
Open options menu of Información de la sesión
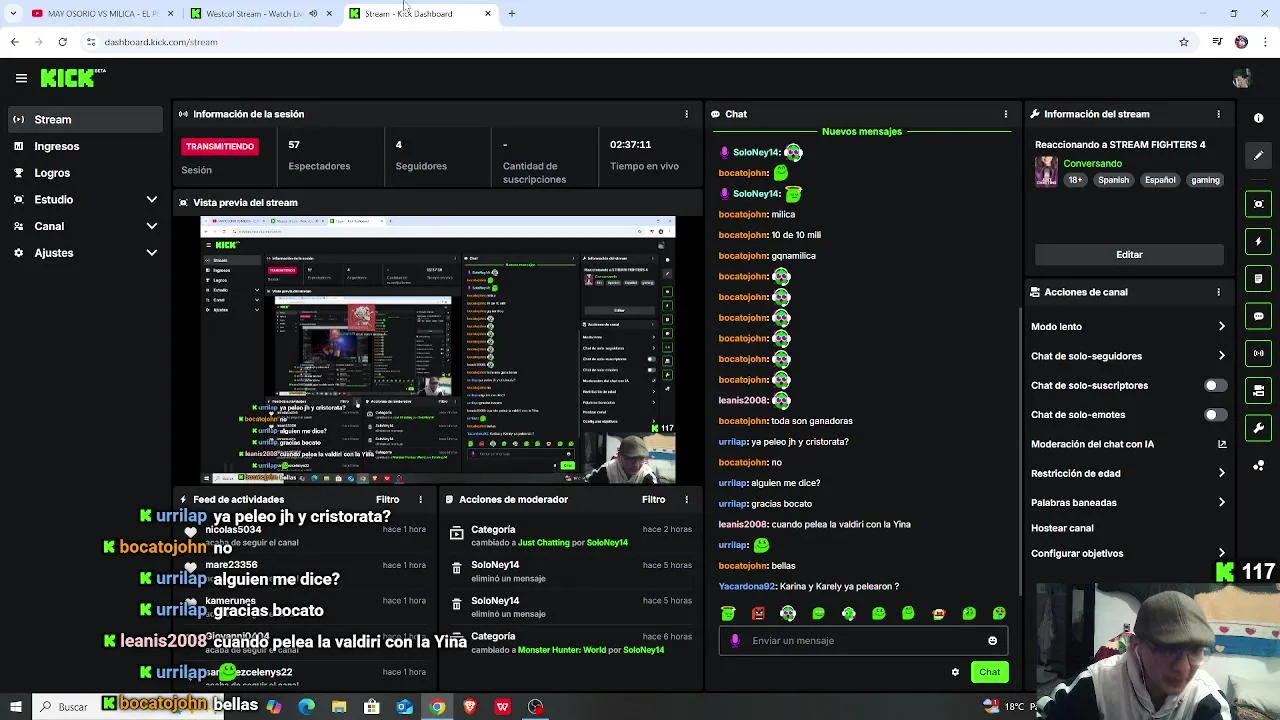[x=686, y=114]
